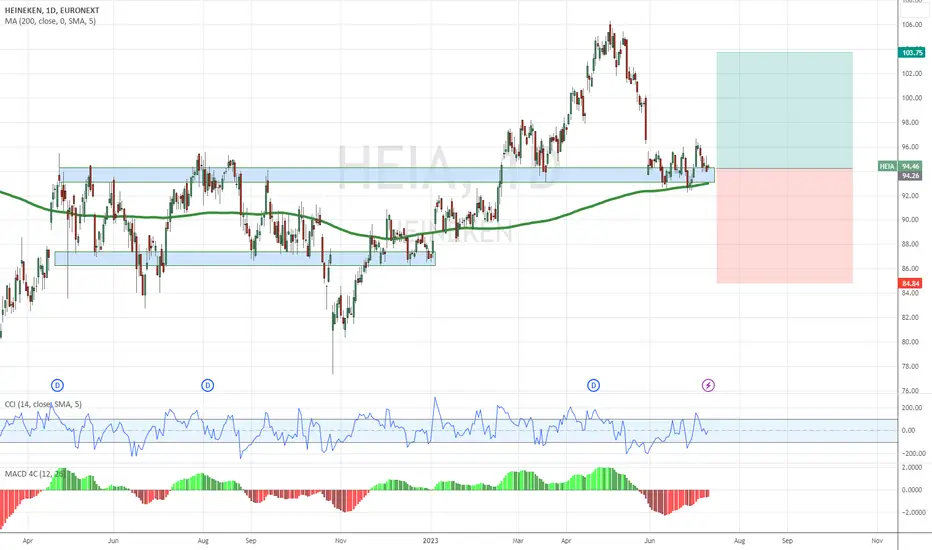Click the earnings lightning bolt marker
Image resolution: width=932 pixels, height=550 pixels.
click(x=708, y=385)
